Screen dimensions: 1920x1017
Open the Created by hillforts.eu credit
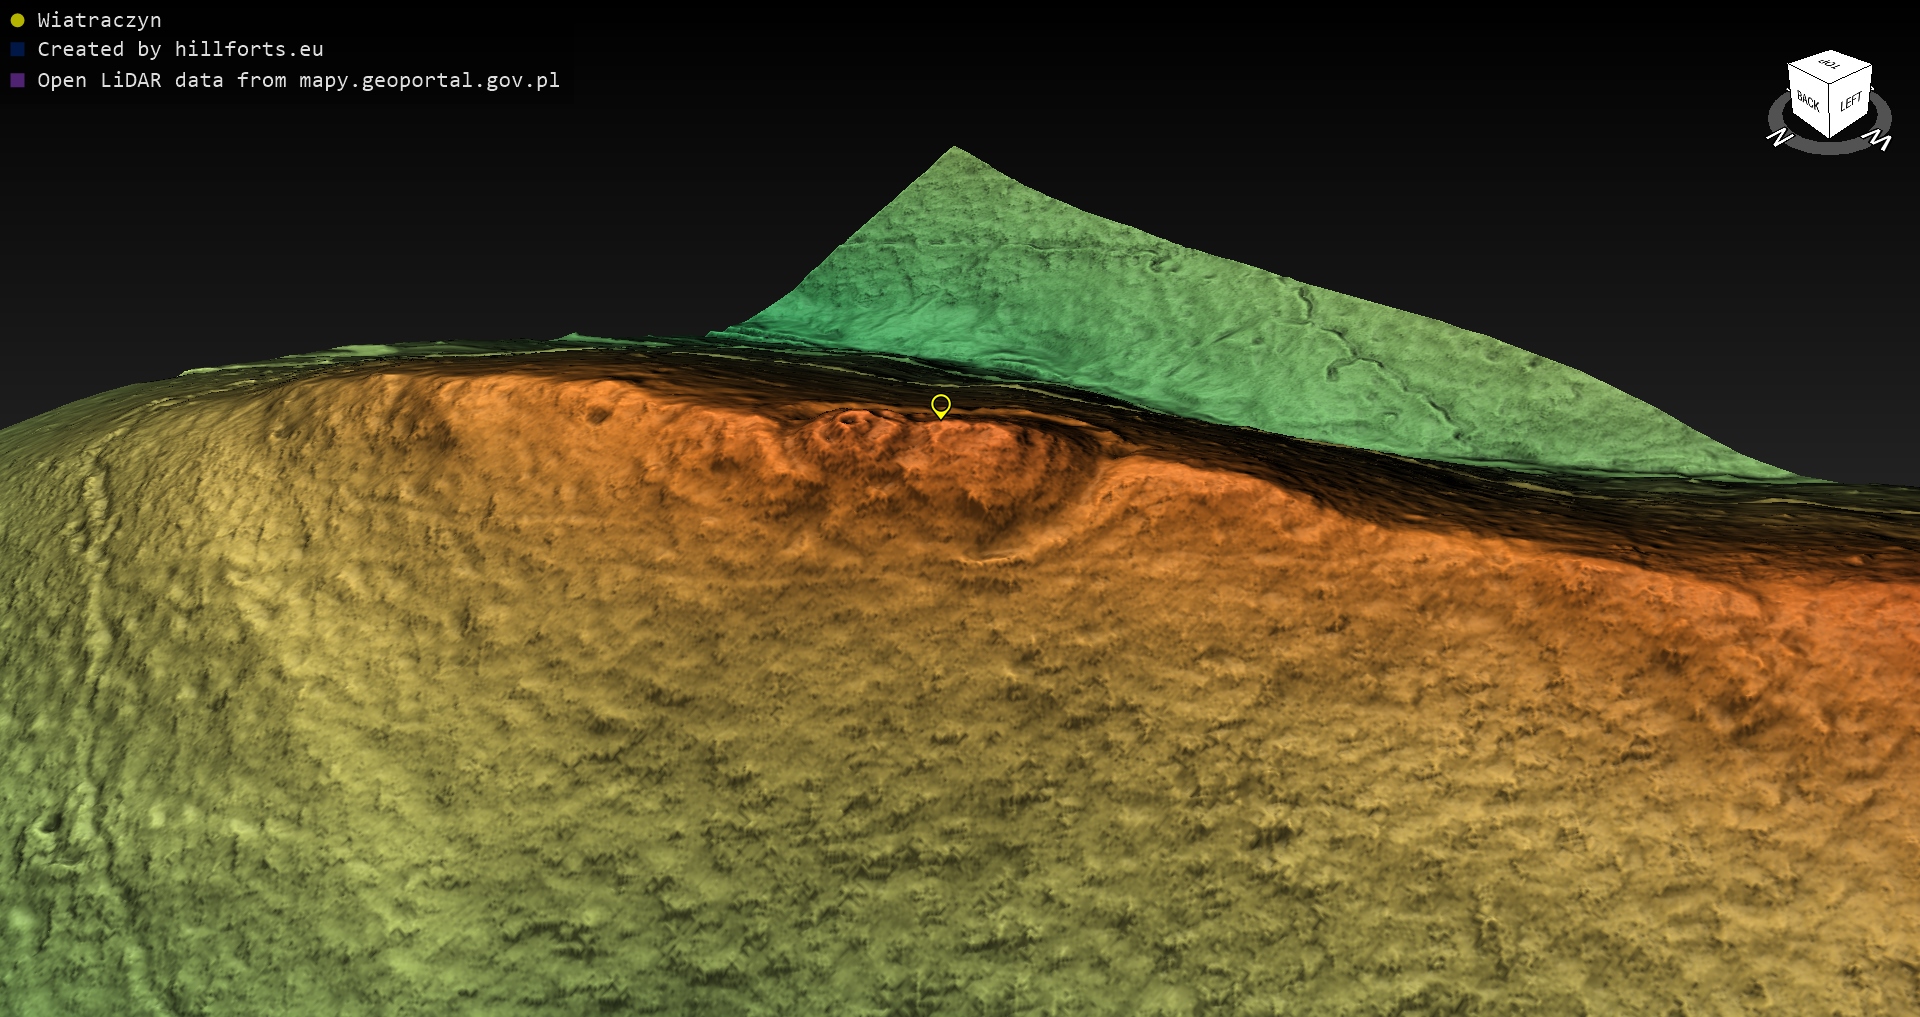pyautogui.click(x=180, y=49)
